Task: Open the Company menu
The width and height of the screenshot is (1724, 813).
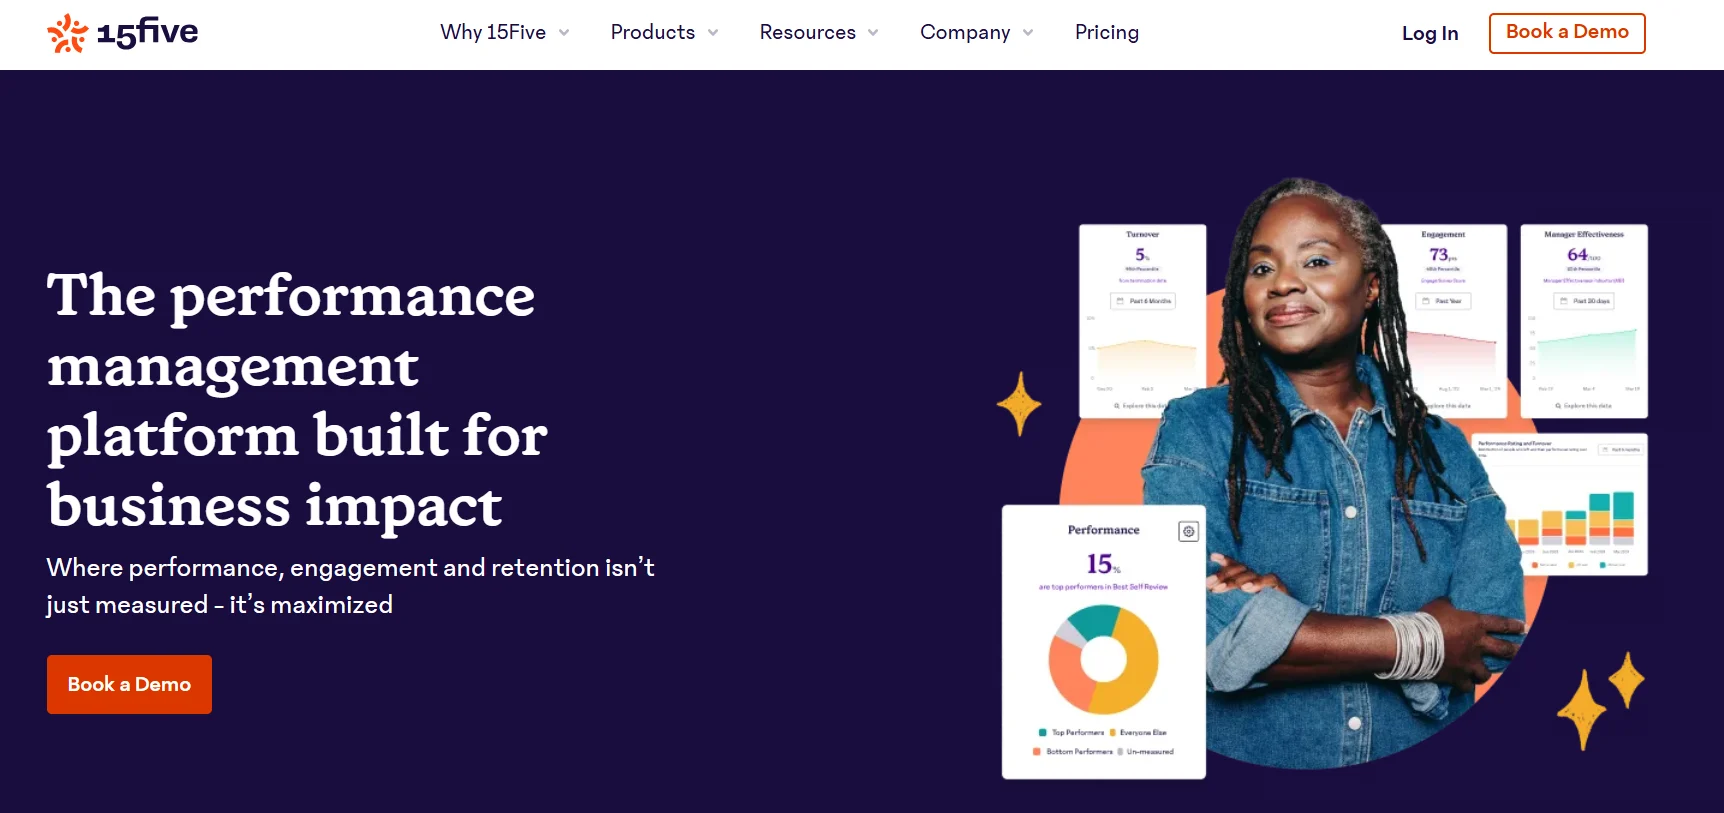Action: point(965,32)
